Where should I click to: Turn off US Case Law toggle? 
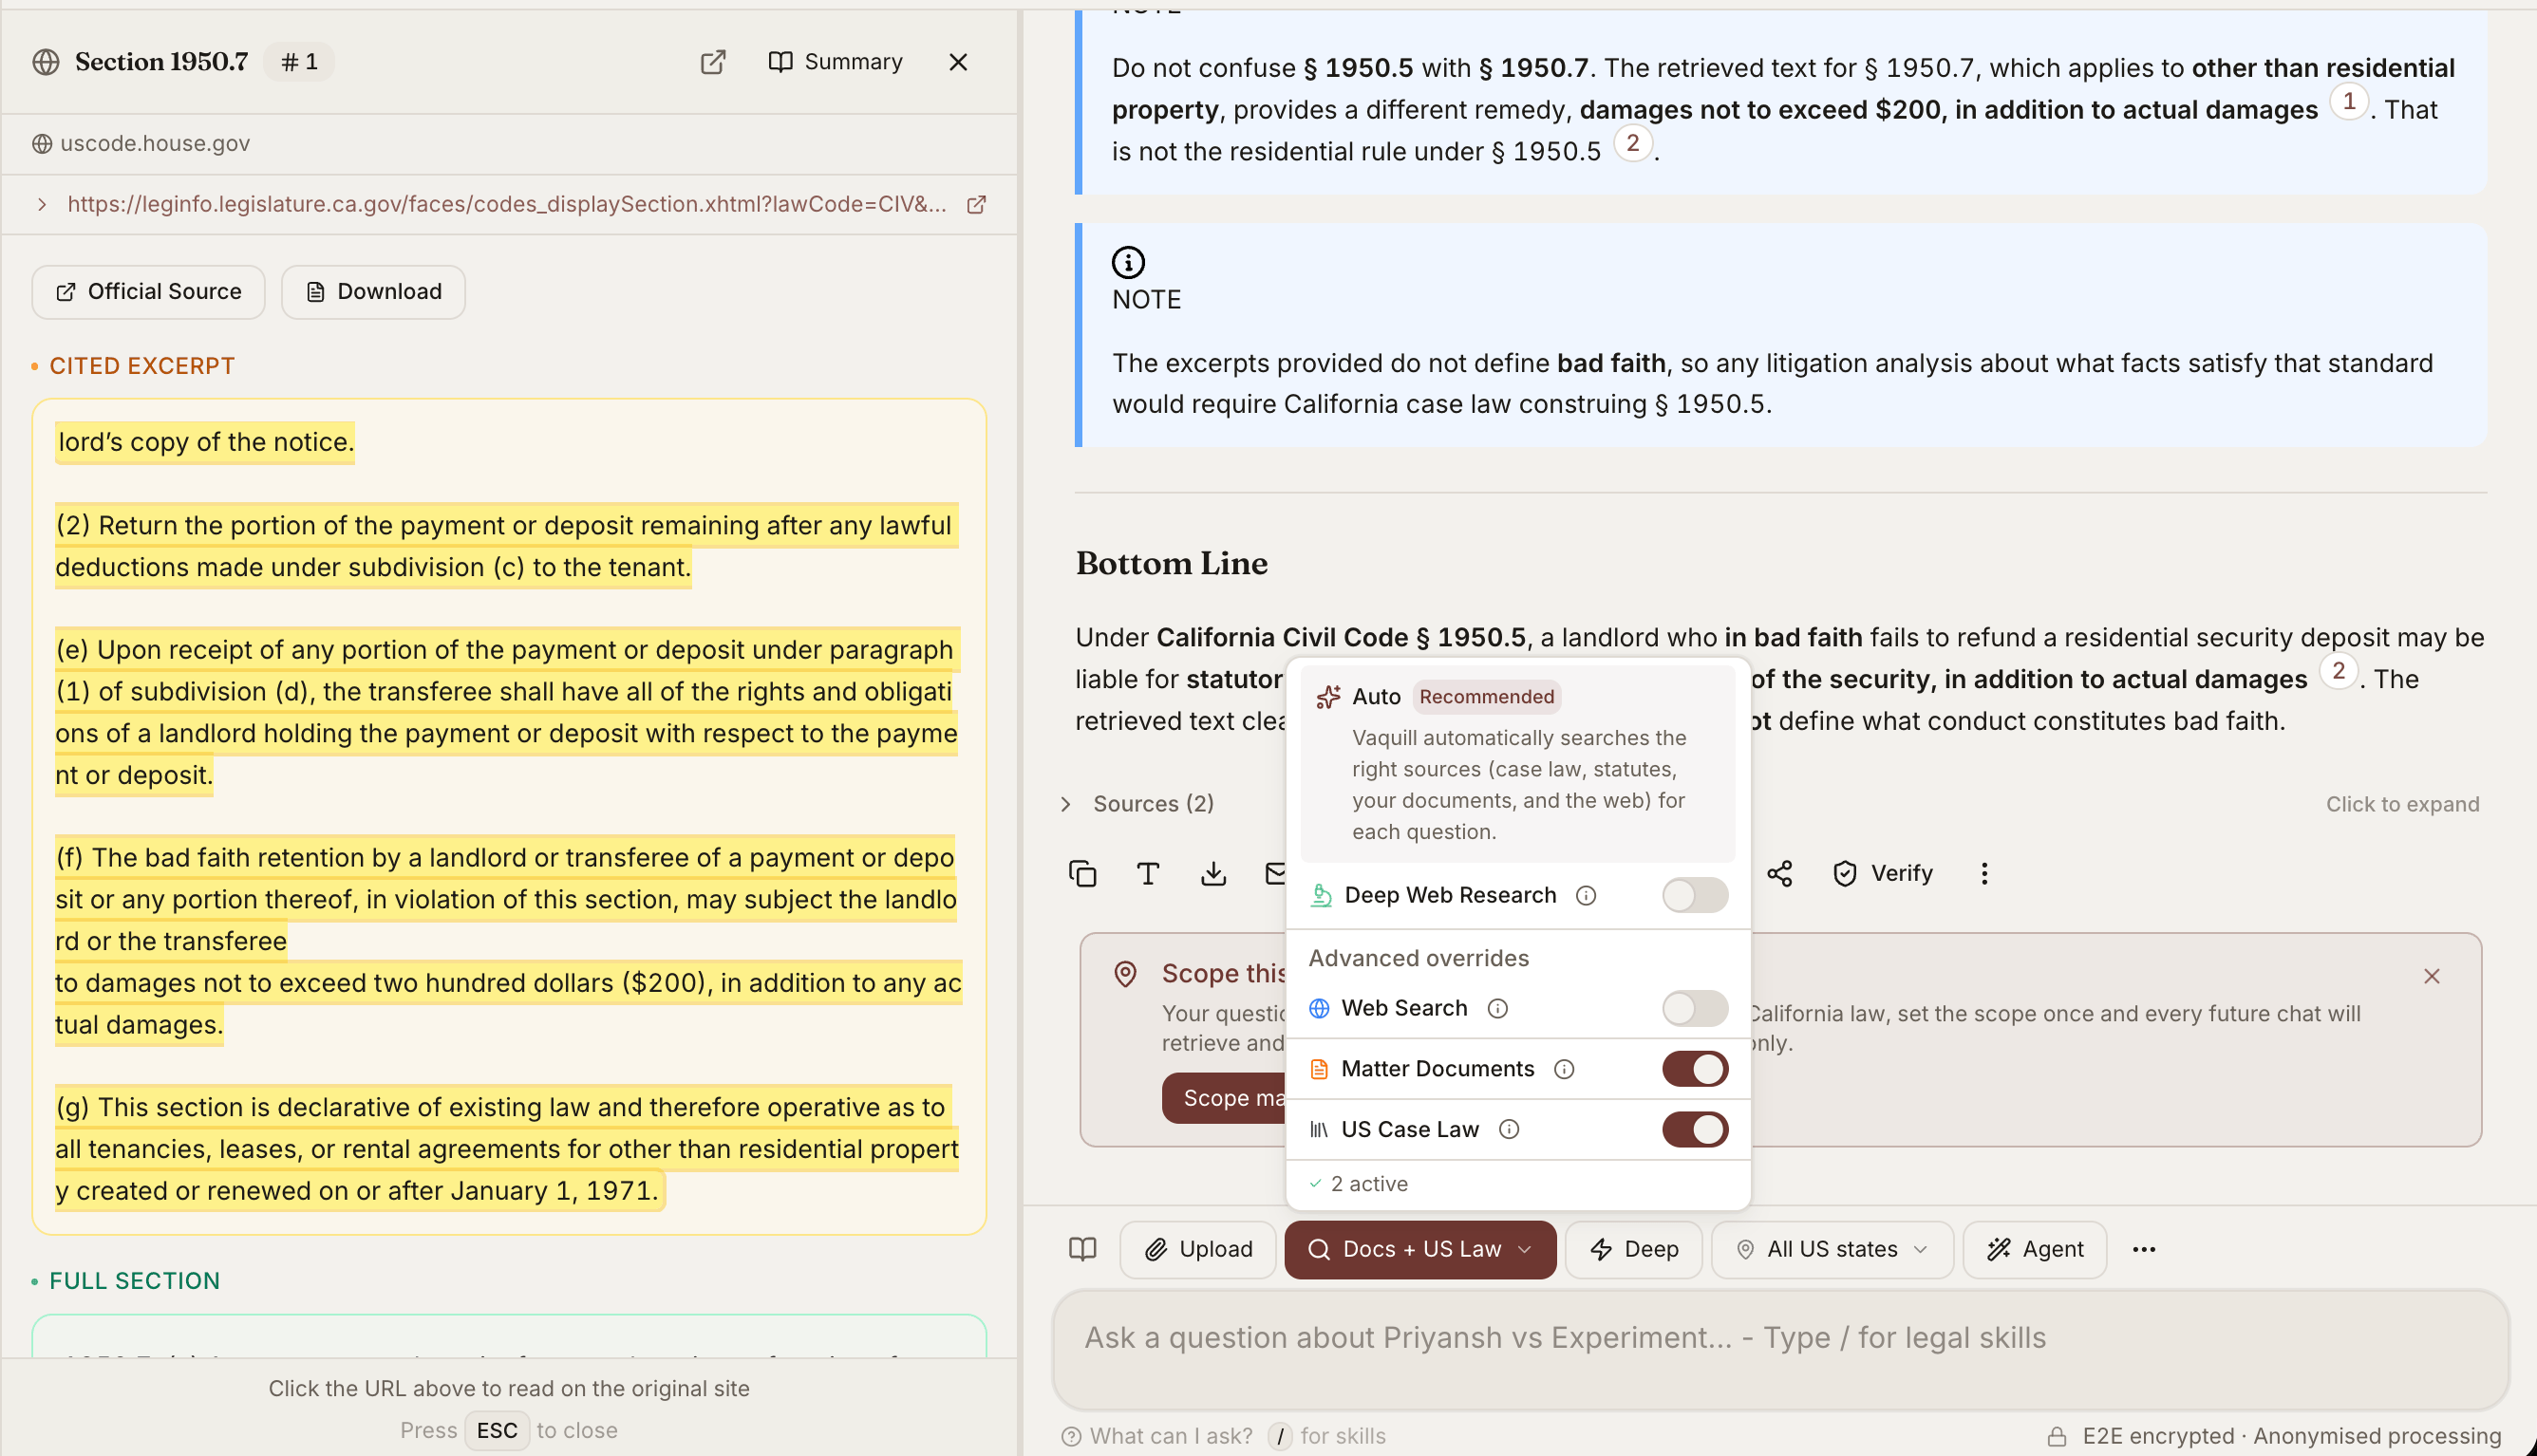(1694, 1129)
